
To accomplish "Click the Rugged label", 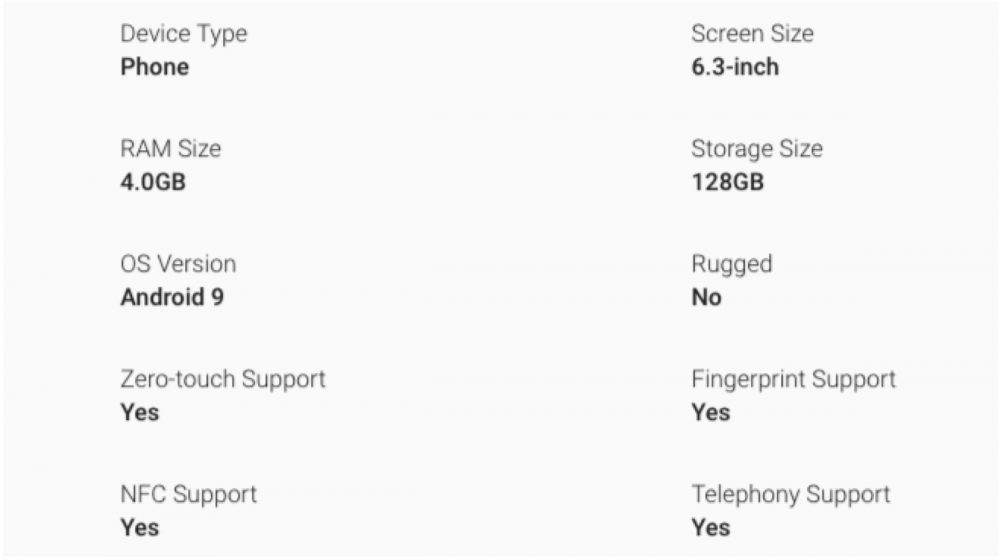I will 731,264.
